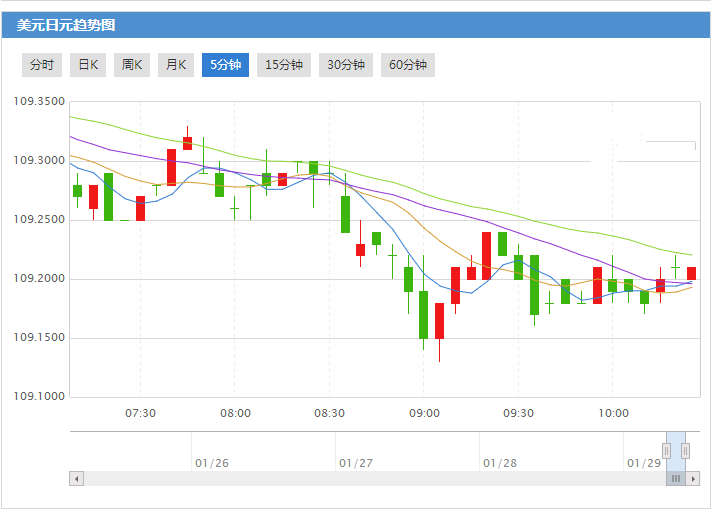The image size is (723, 516).
Task: Click the 01/27 date on timeline
Action: click(x=356, y=463)
